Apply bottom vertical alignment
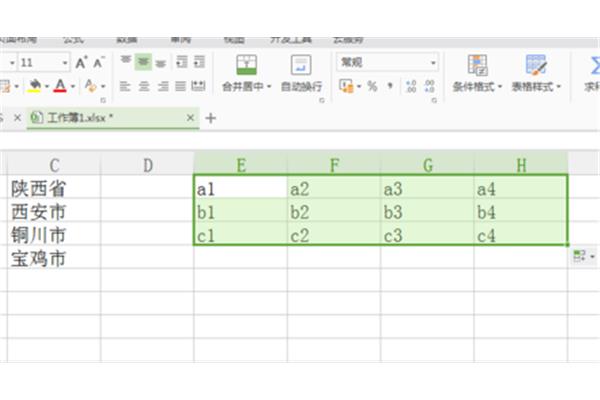600x400 pixels. pos(161,62)
